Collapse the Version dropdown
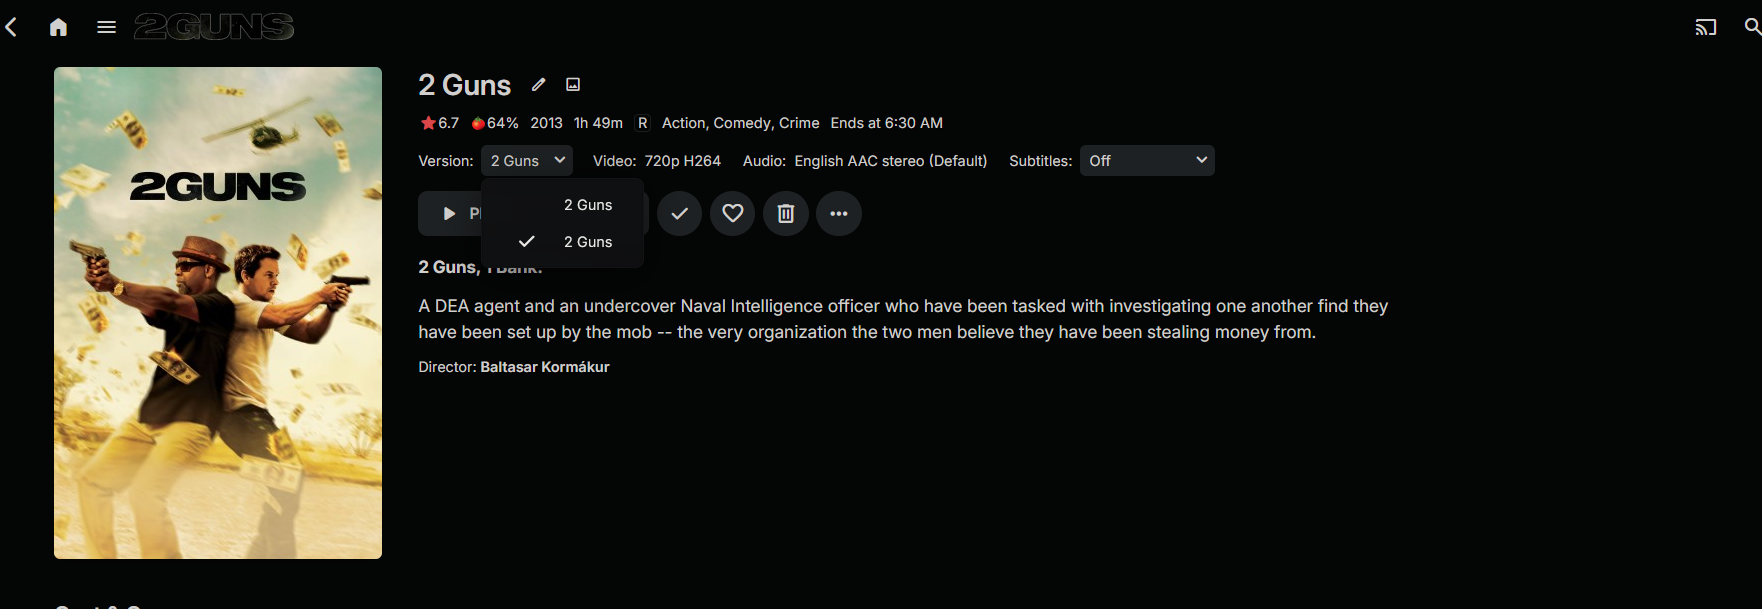Screen dimensions: 1762x609 [527, 161]
